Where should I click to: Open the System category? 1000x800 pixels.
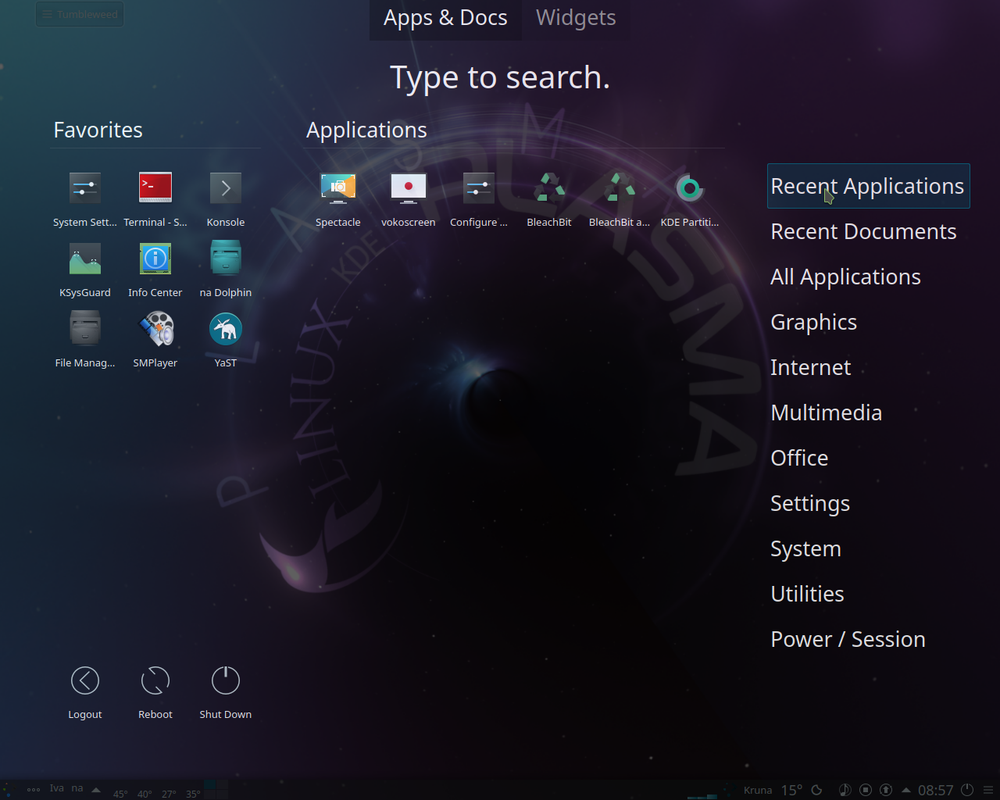click(806, 549)
